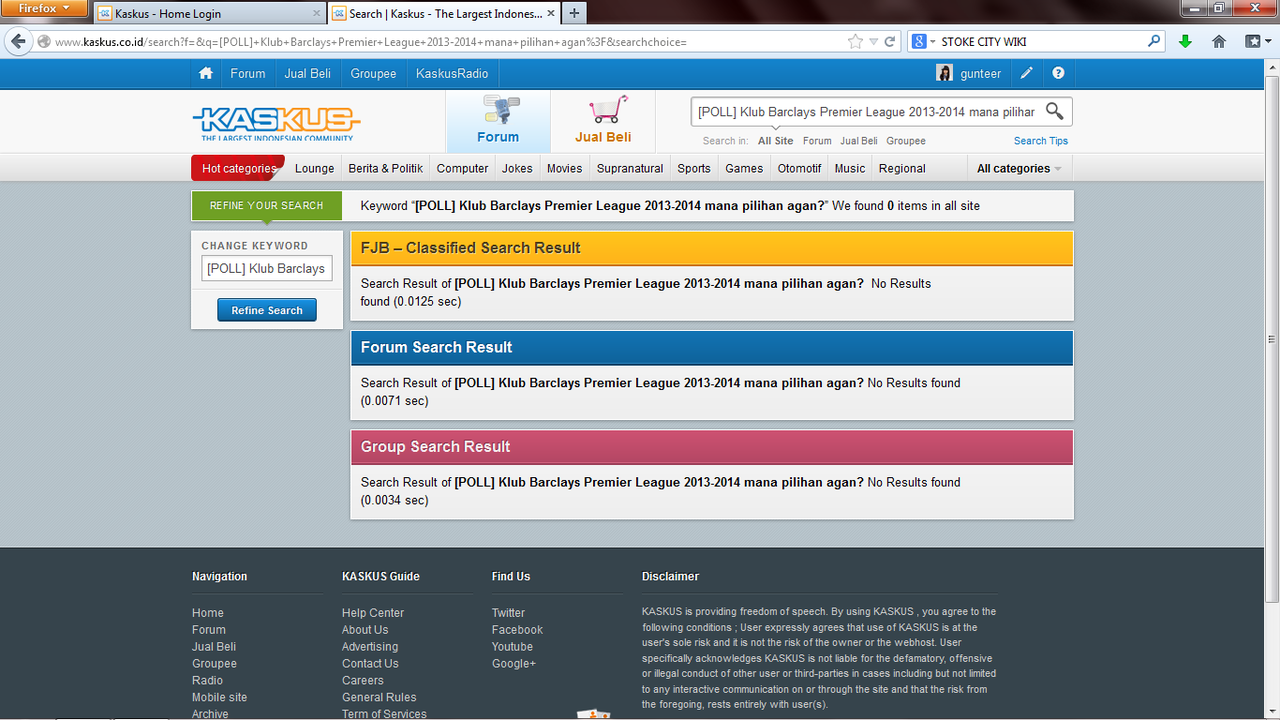1280x720 pixels.
Task: Switch to Kaskus - Home Login tab
Action: click(x=210, y=14)
